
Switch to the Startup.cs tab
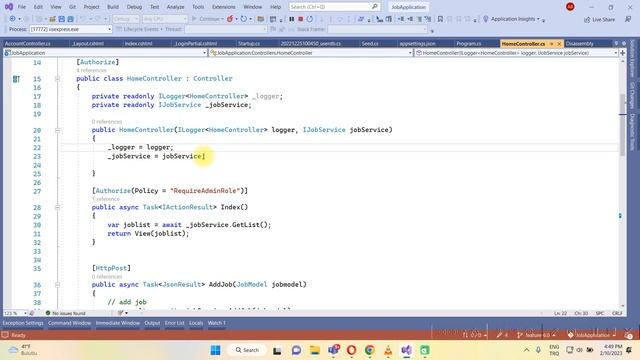[248, 43]
